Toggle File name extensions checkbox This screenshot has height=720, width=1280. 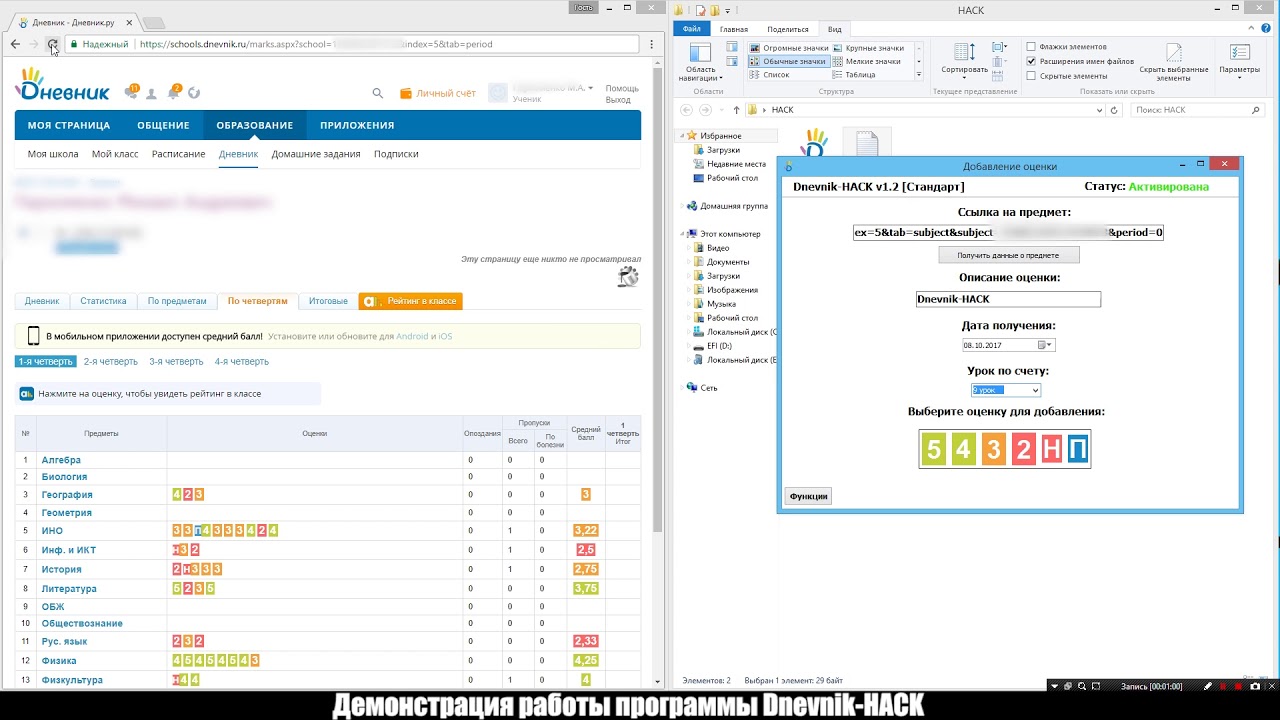click(x=1031, y=61)
